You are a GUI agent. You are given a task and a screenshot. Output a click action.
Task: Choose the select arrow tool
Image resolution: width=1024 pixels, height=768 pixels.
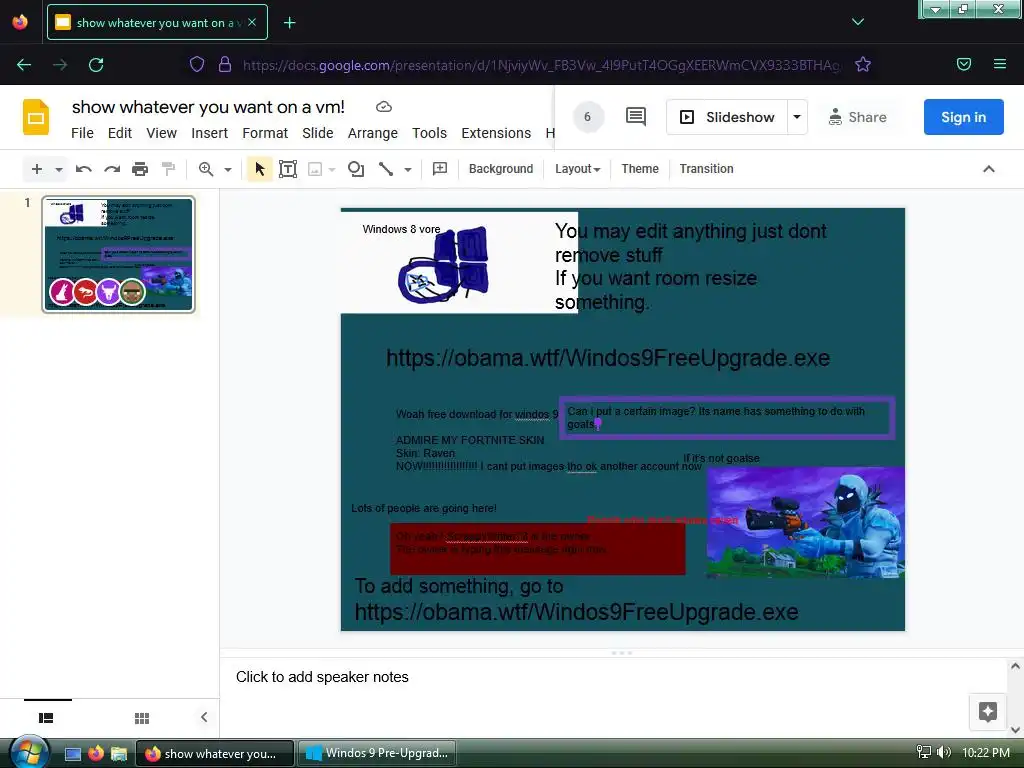coord(259,169)
